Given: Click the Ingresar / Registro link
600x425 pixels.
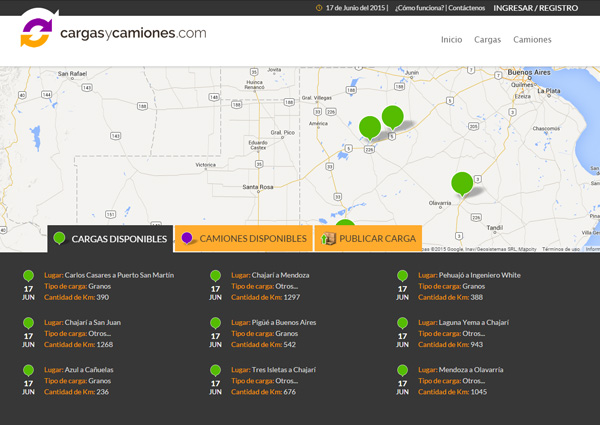Looking at the screenshot, I should coord(535,8).
